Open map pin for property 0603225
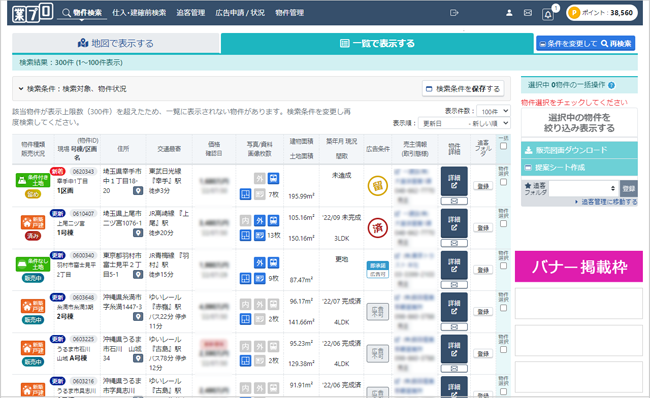This screenshot has height=398, width=650. click(138, 358)
